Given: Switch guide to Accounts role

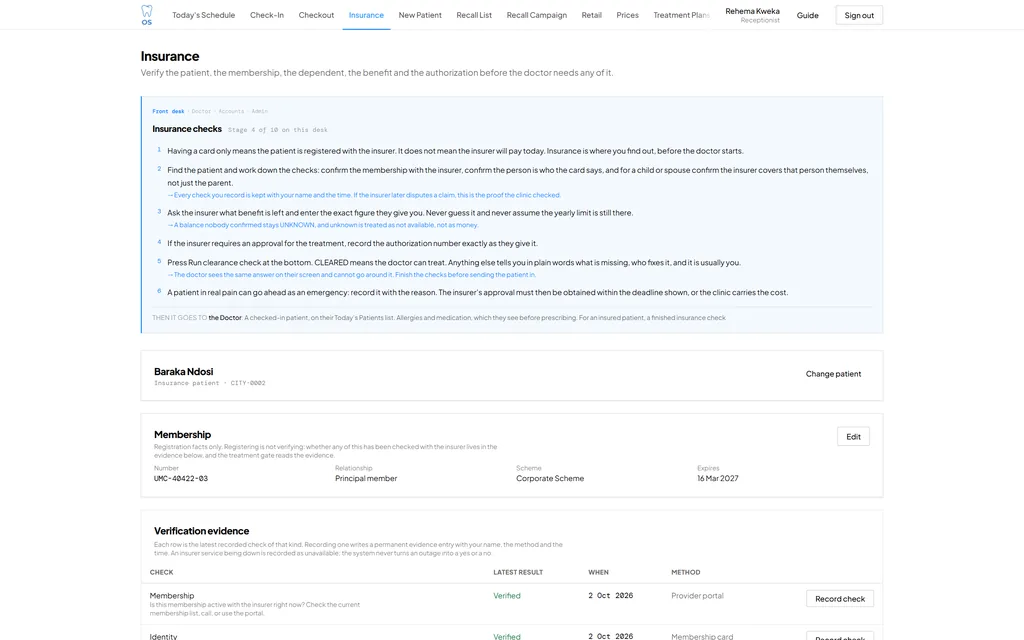Looking at the screenshot, I should [x=231, y=111].
